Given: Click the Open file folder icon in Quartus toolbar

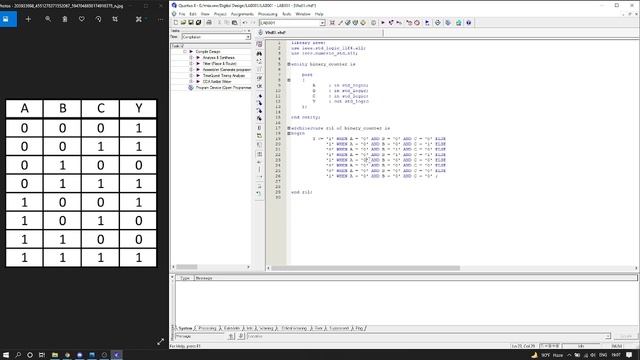Looking at the screenshot, I should (183, 23).
